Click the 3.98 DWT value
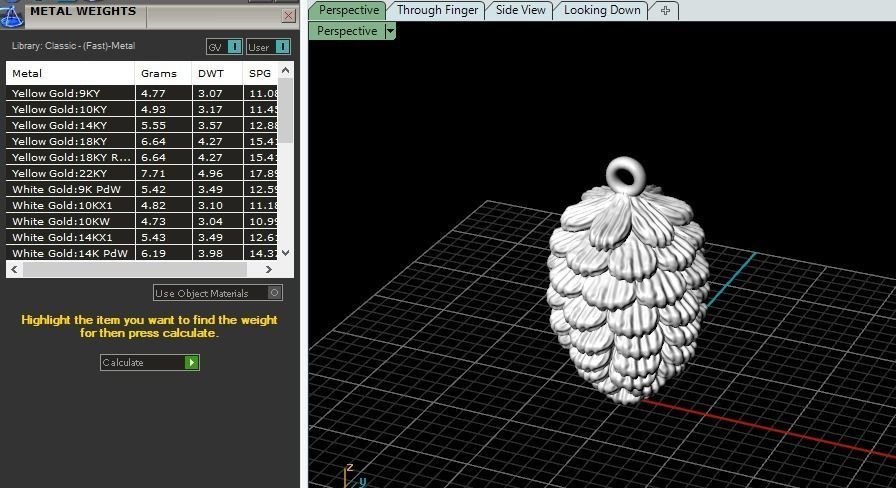Screen dimensions: 896x488 point(210,253)
